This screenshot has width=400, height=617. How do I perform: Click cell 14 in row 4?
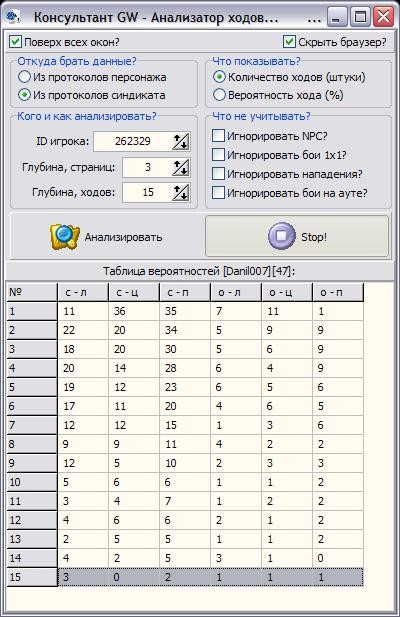click(x=134, y=368)
